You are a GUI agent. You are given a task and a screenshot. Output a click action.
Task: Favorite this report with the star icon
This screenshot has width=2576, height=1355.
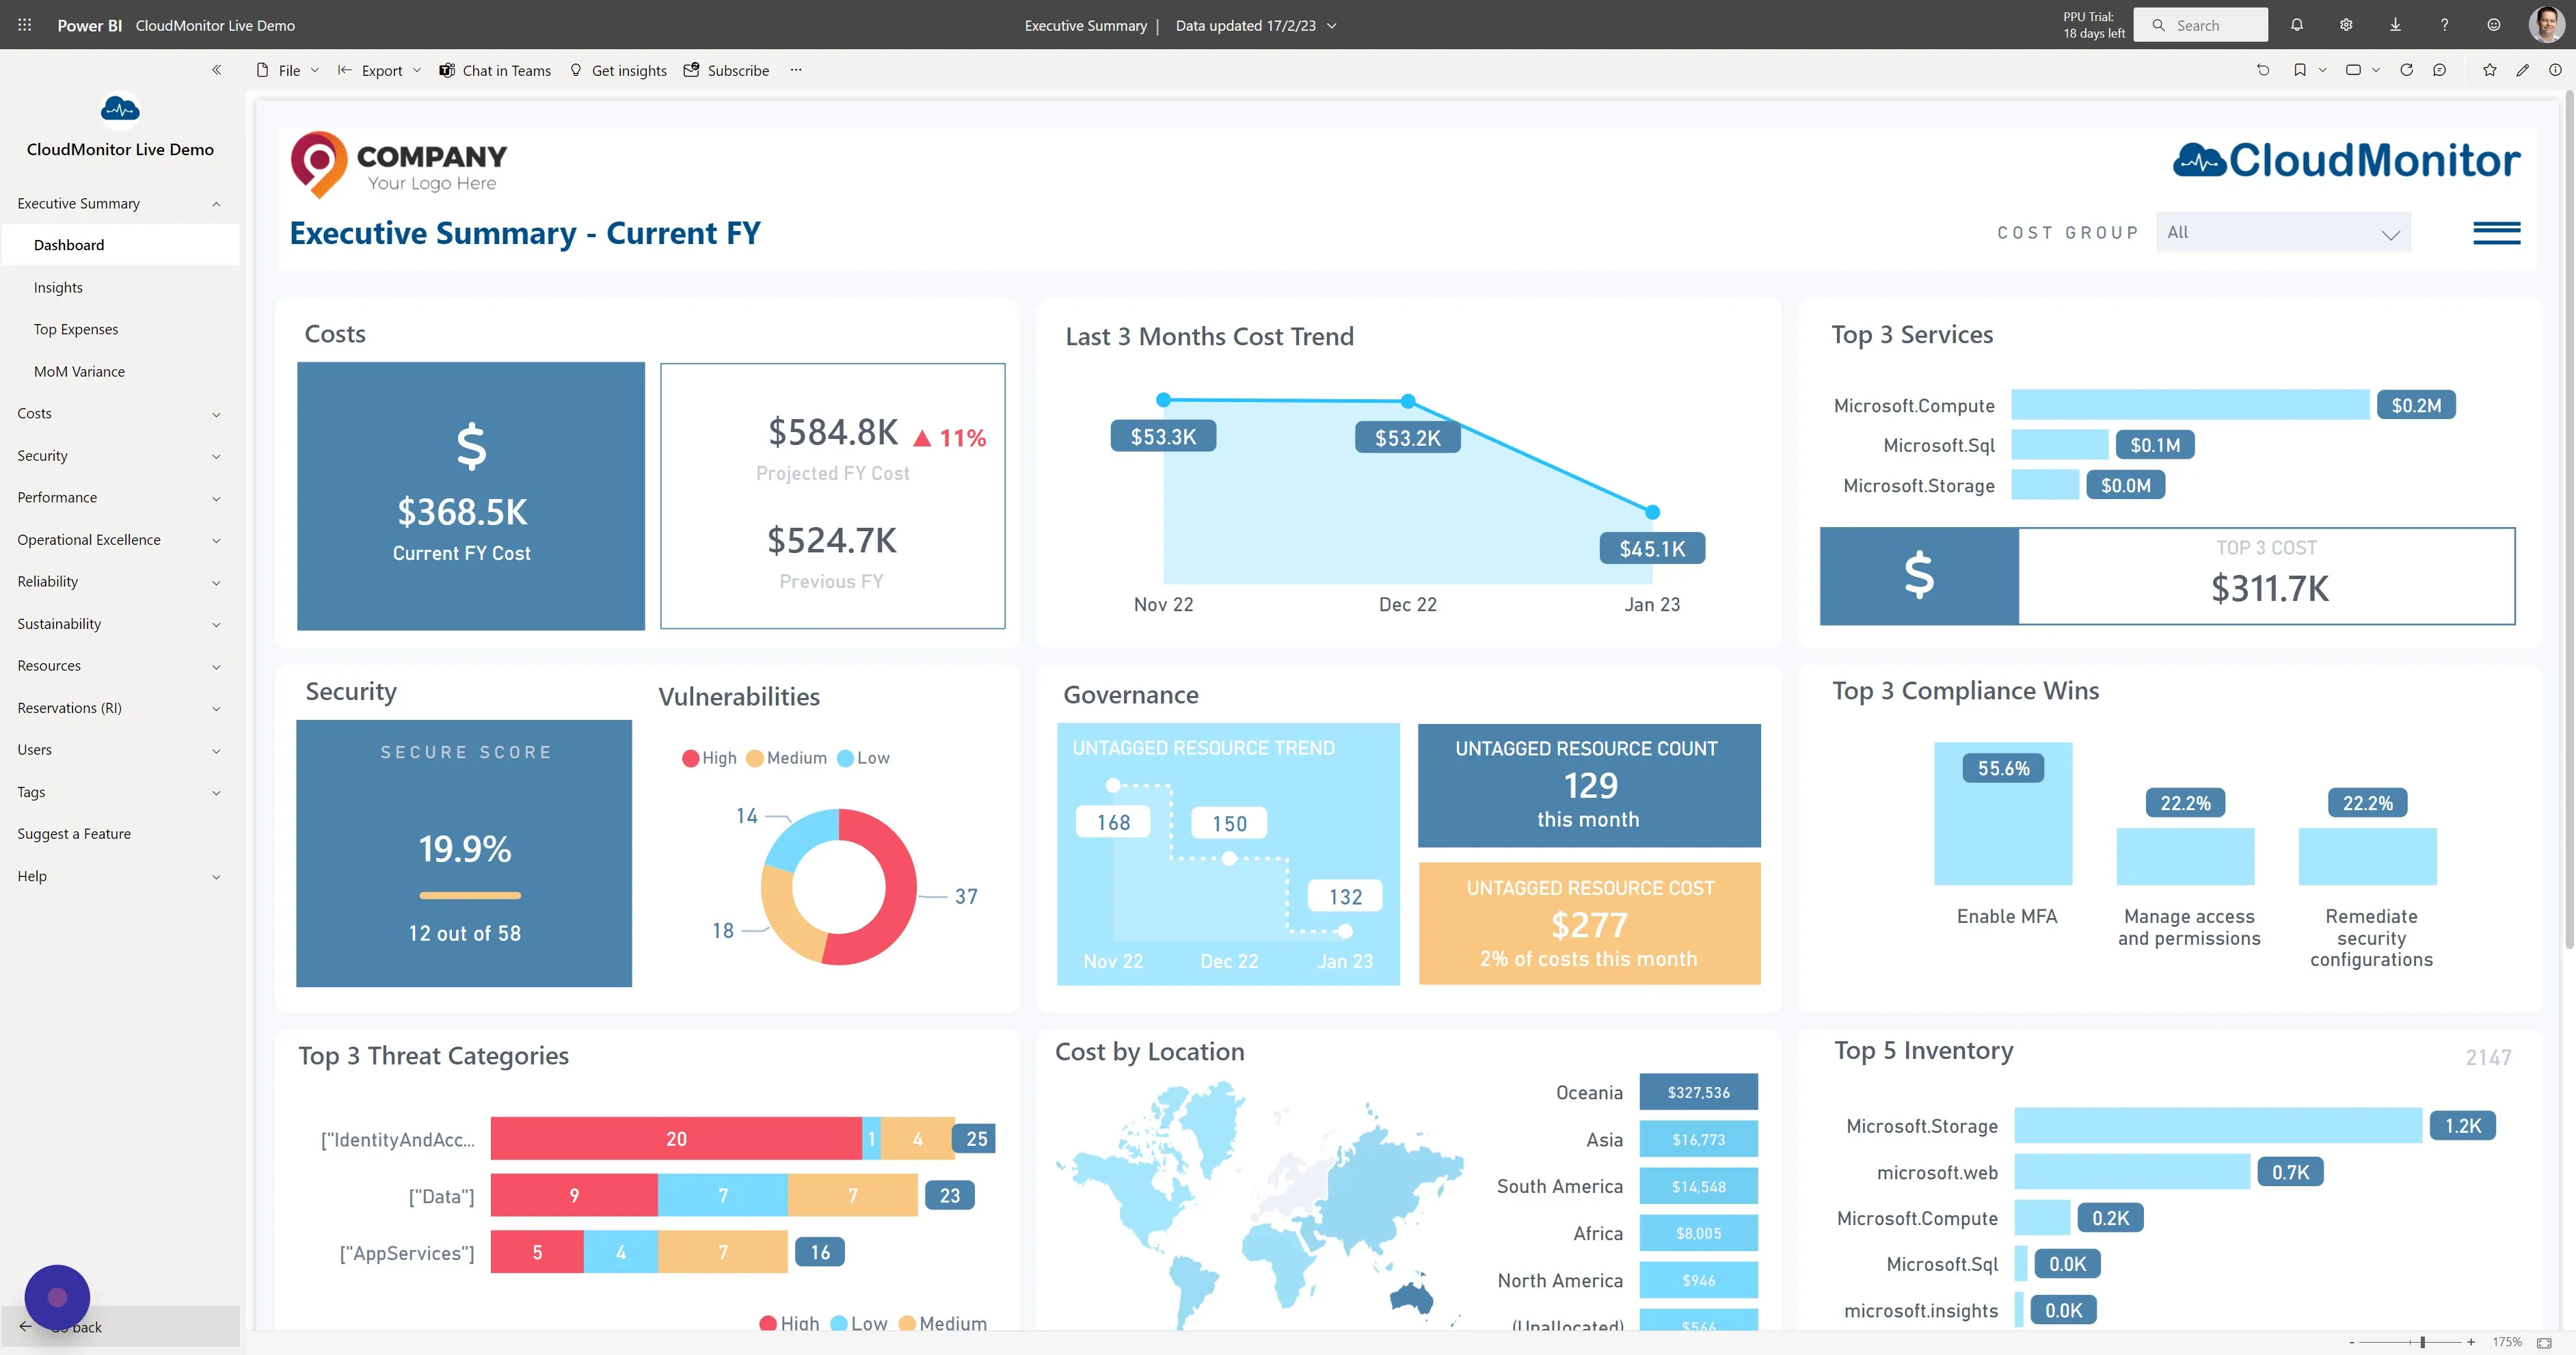click(x=2490, y=70)
